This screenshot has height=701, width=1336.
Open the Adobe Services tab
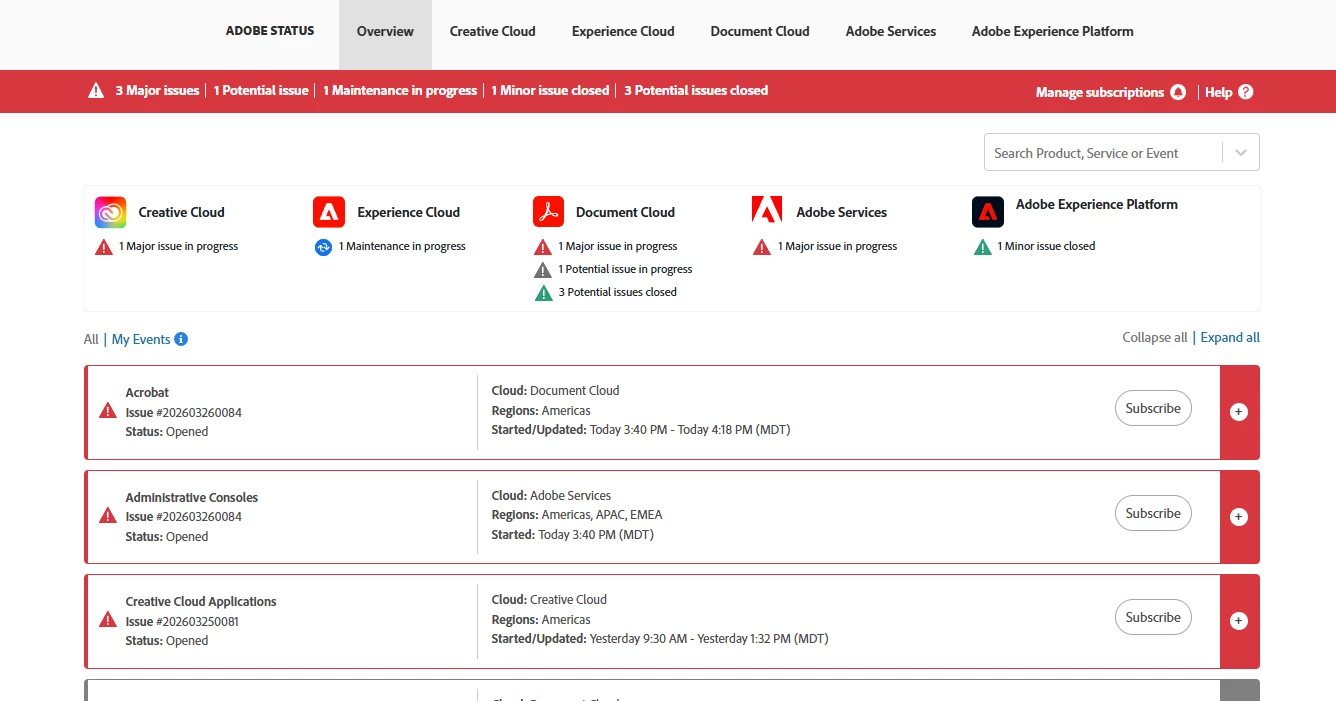[891, 31]
